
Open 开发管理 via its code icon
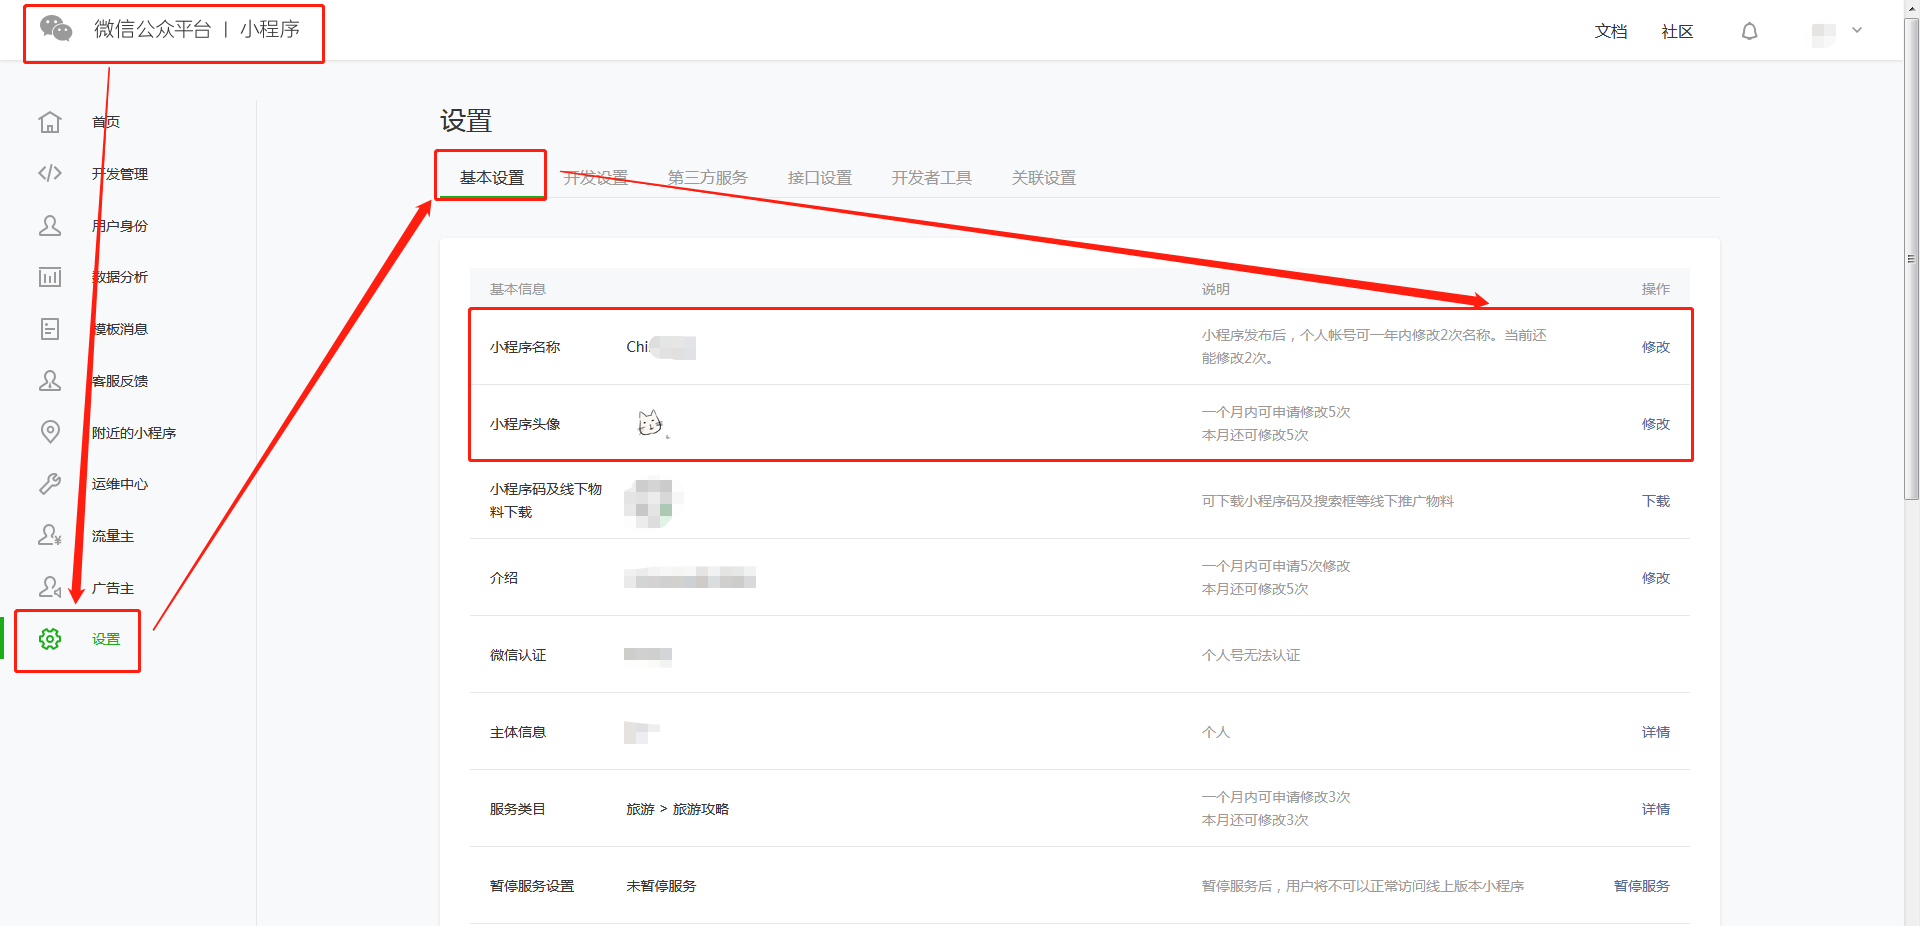[x=50, y=173]
